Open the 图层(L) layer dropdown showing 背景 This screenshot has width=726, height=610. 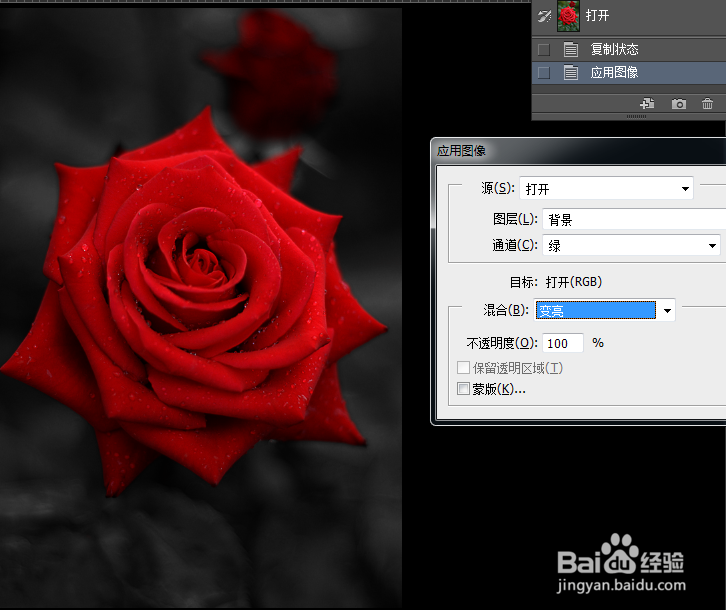click(x=634, y=219)
